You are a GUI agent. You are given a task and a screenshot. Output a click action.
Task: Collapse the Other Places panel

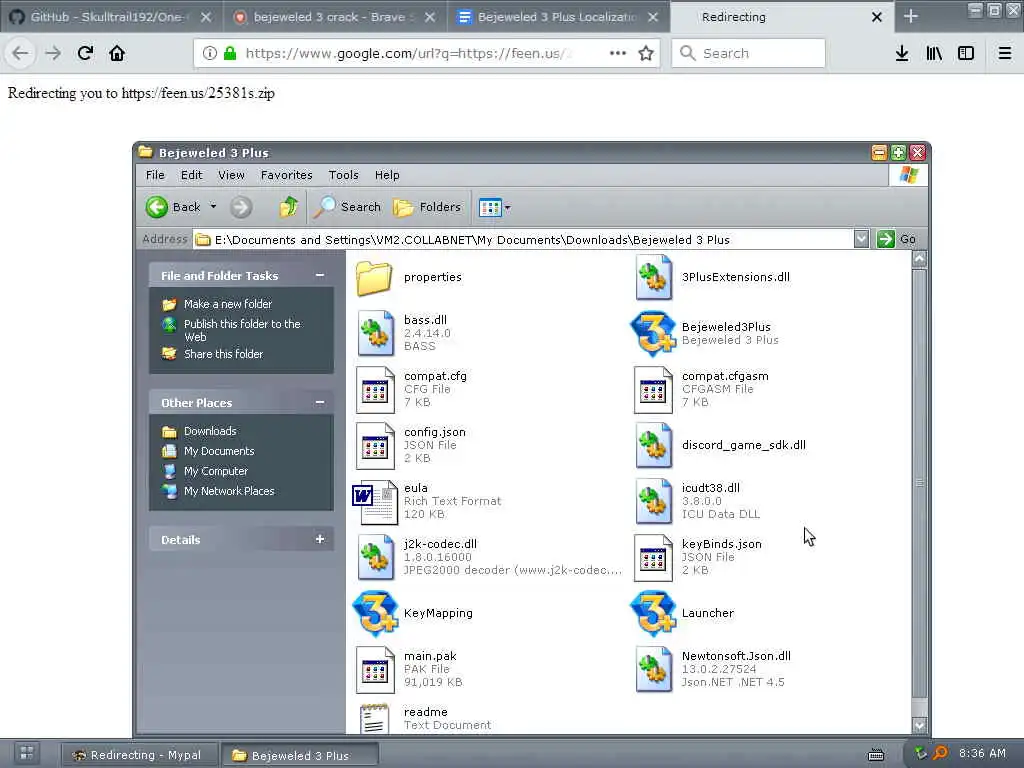coord(320,402)
